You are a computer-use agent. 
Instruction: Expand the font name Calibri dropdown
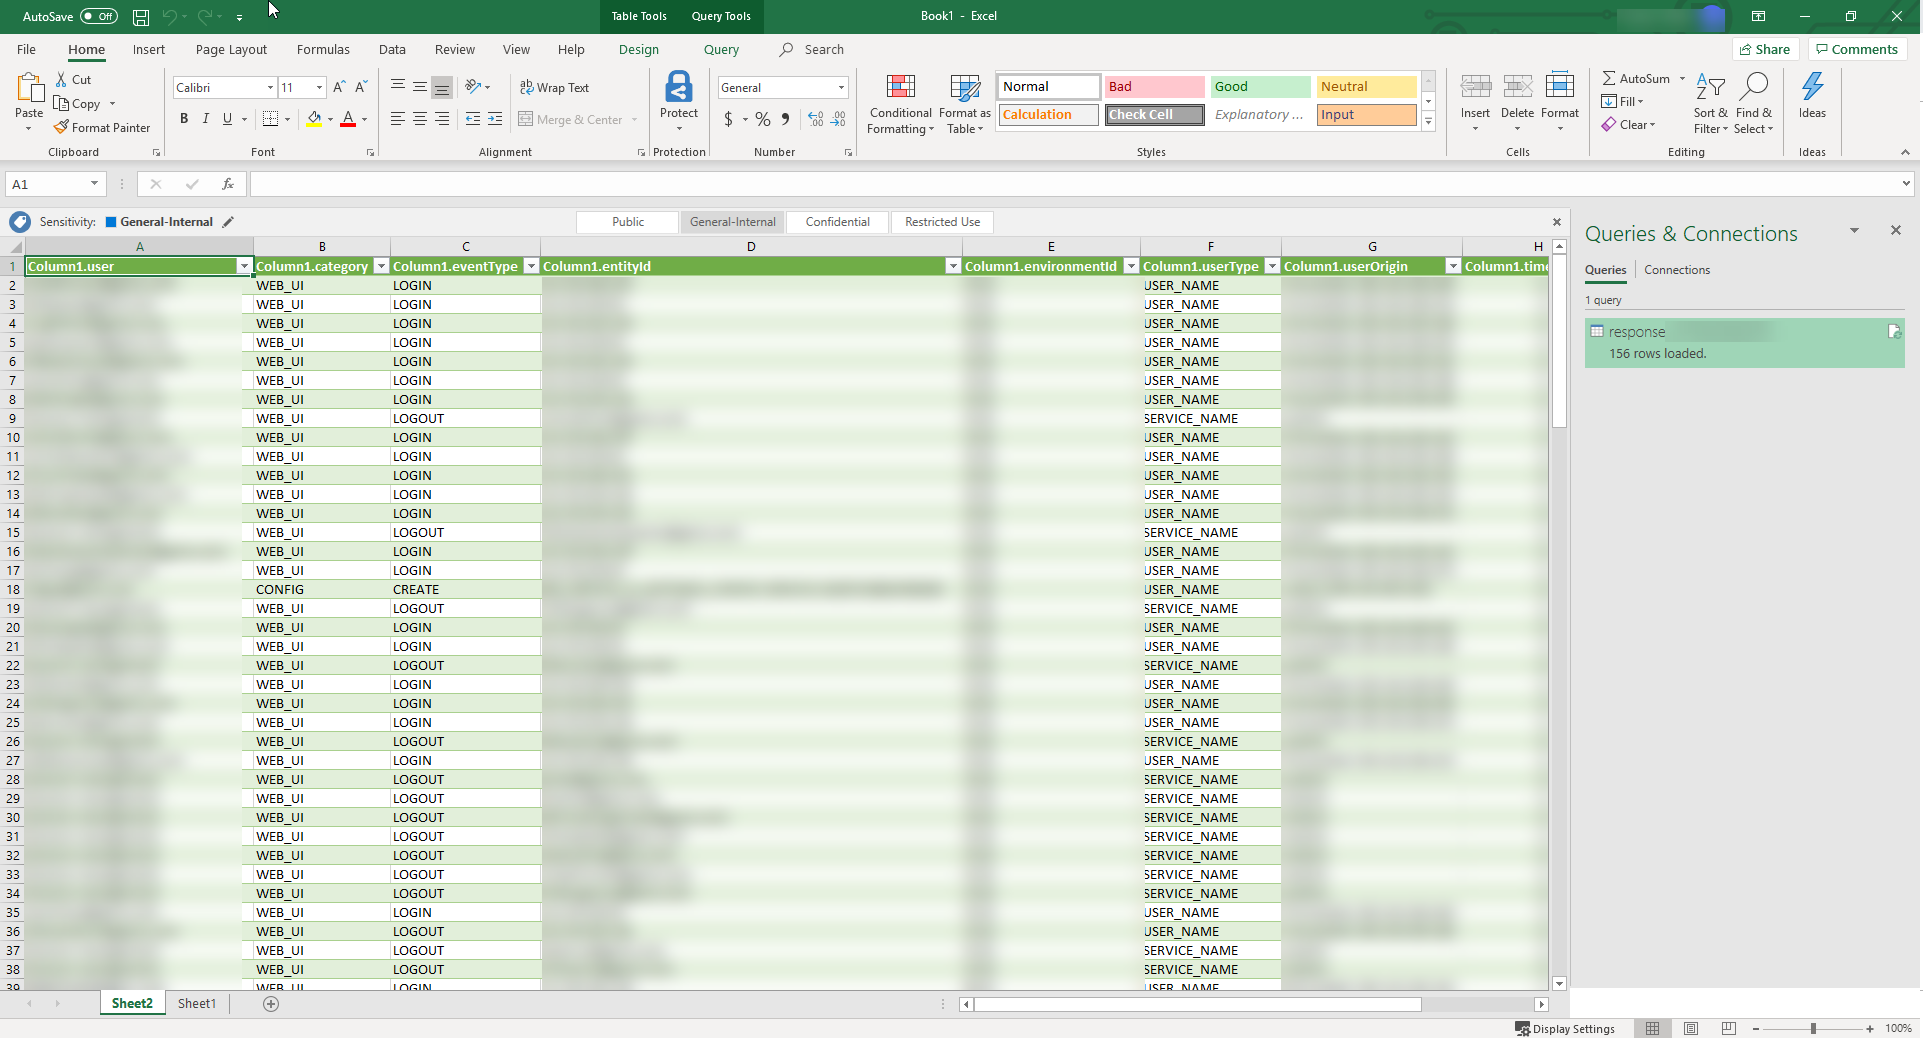(270, 88)
